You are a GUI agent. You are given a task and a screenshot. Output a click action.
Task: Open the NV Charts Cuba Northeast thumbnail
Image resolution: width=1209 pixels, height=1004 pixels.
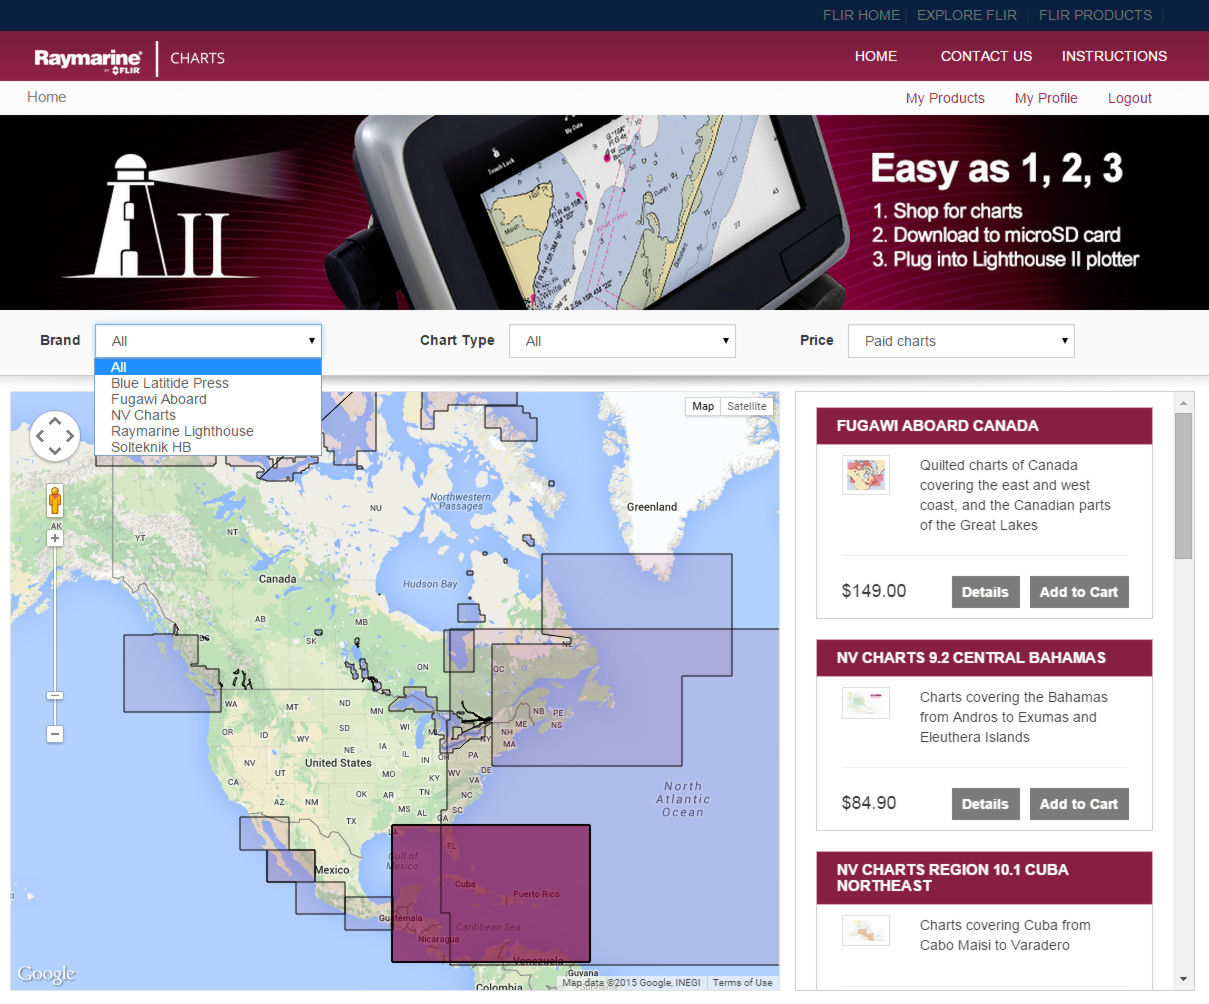click(865, 931)
